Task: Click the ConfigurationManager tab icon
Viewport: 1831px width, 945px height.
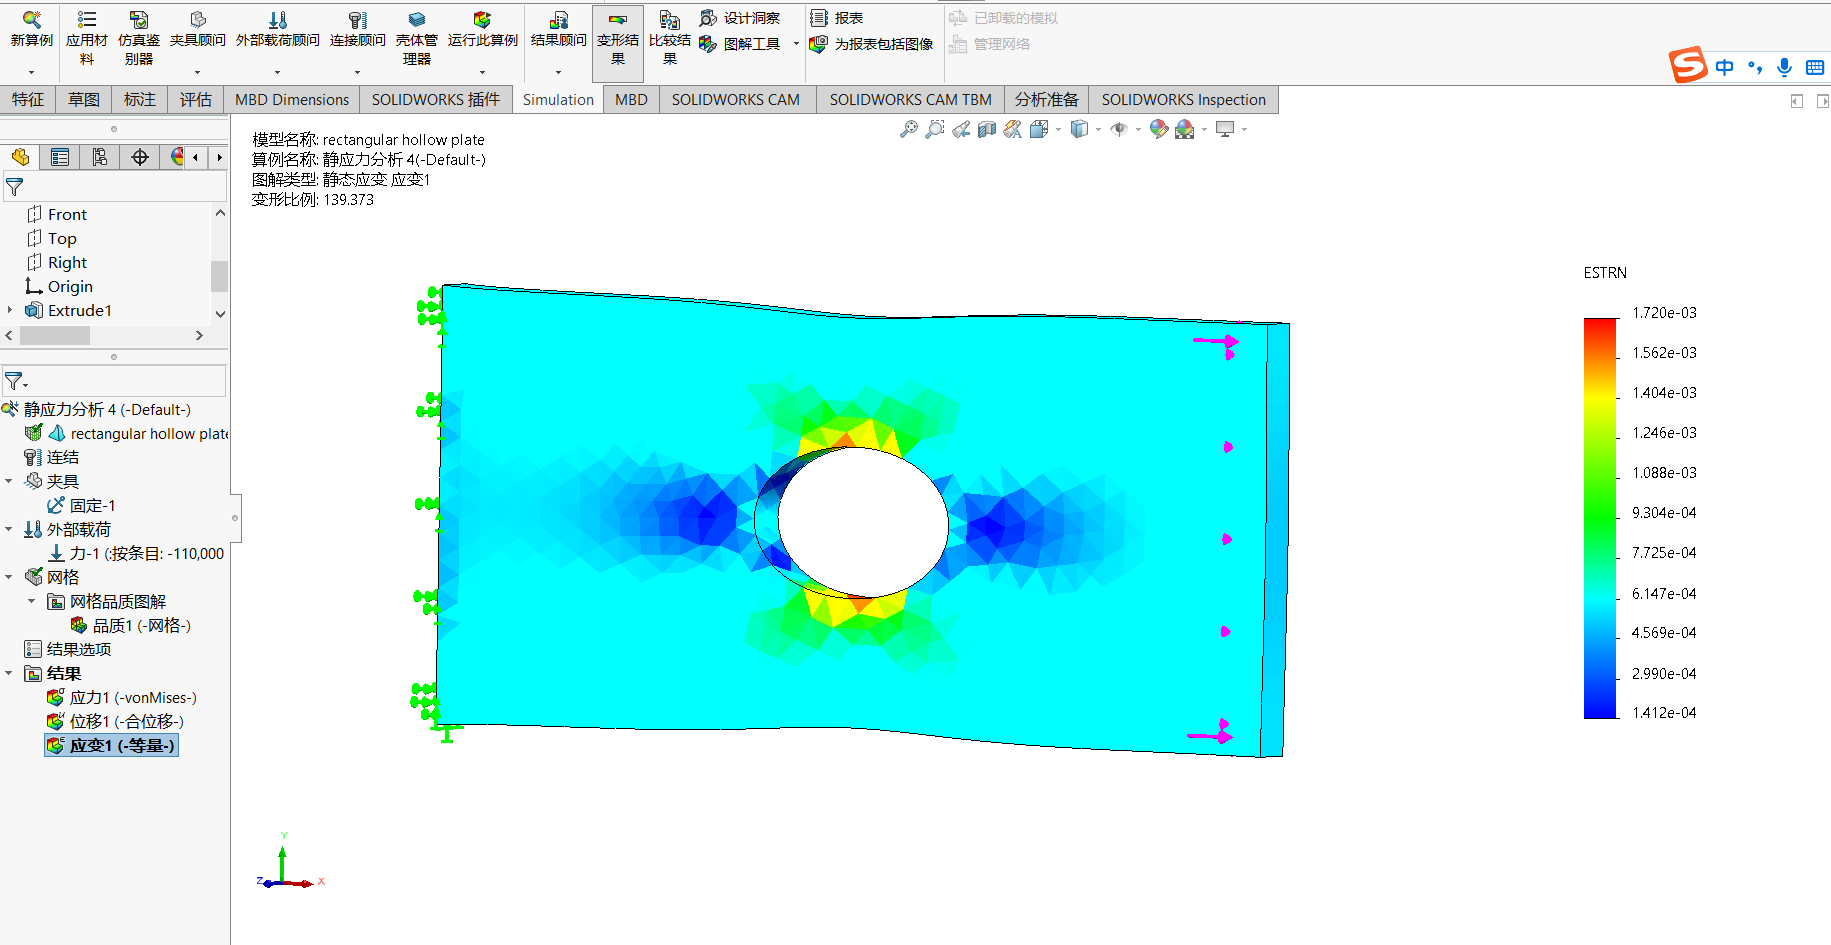Action: 100,157
